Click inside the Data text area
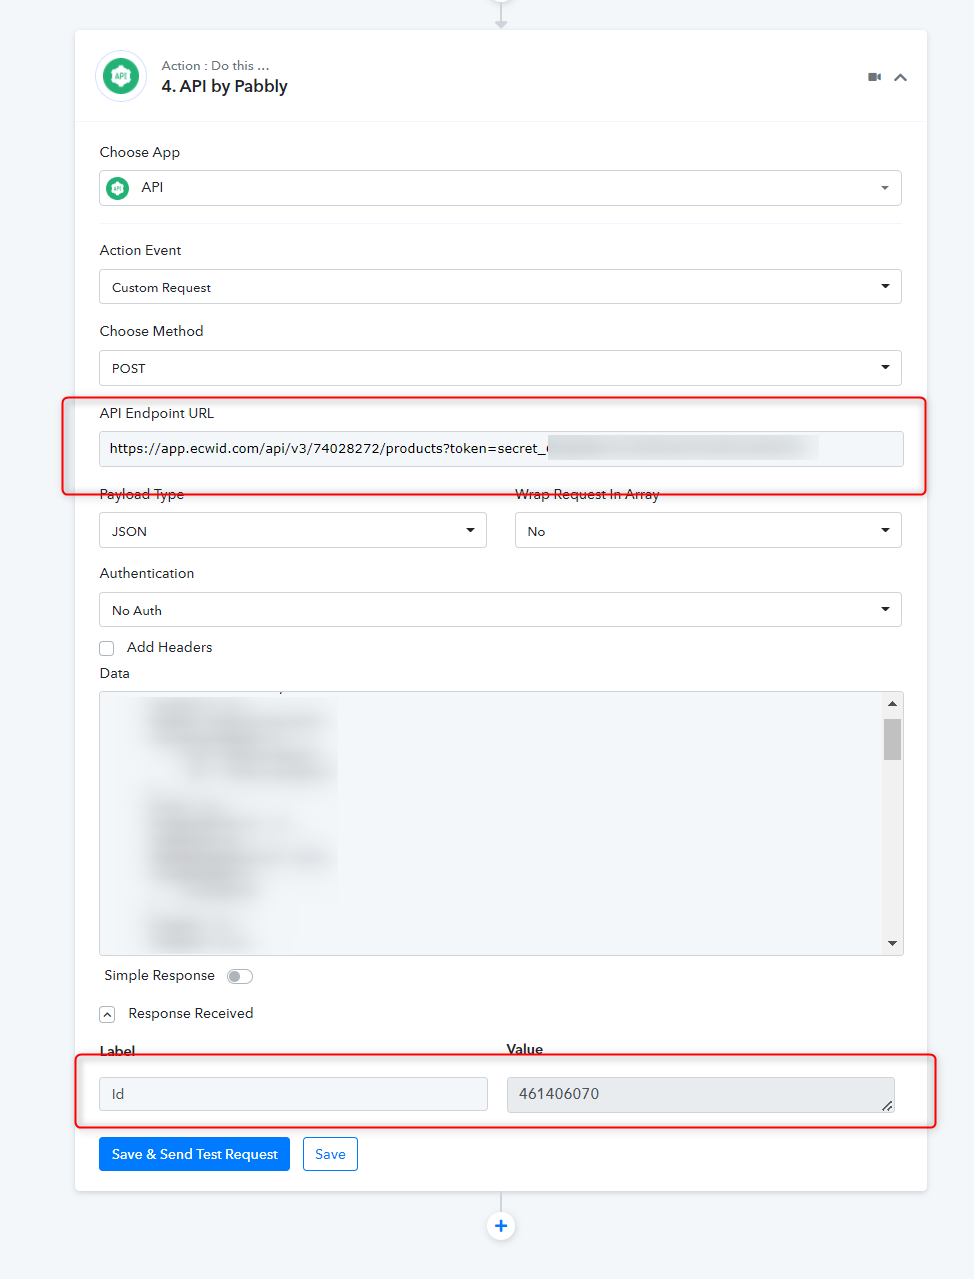 coord(490,823)
